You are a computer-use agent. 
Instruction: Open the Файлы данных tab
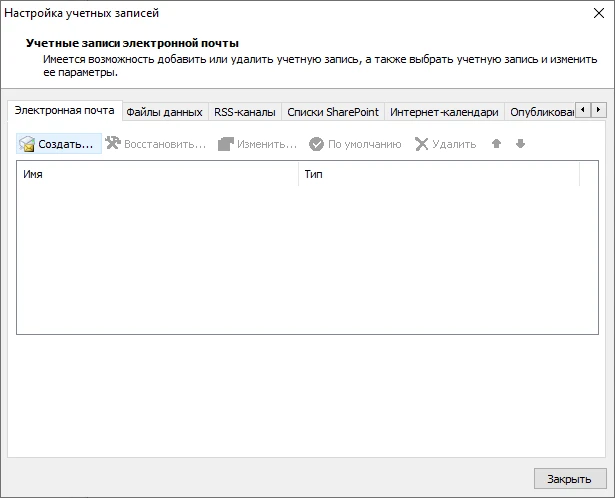(164, 112)
